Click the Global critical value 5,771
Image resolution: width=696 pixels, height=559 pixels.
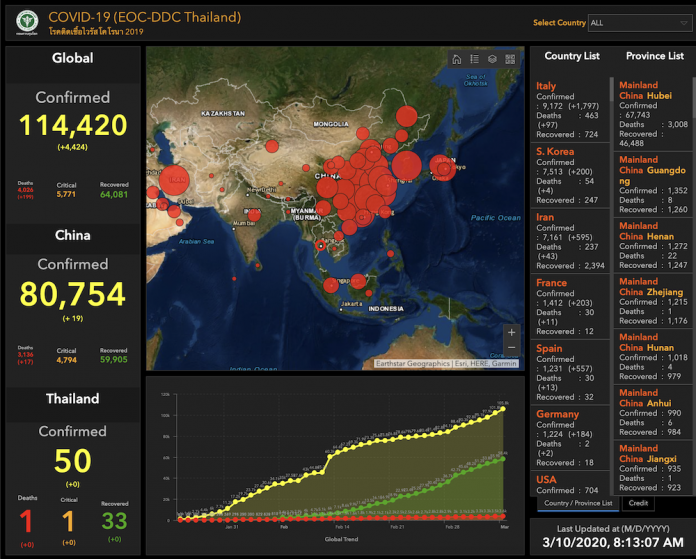point(66,194)
